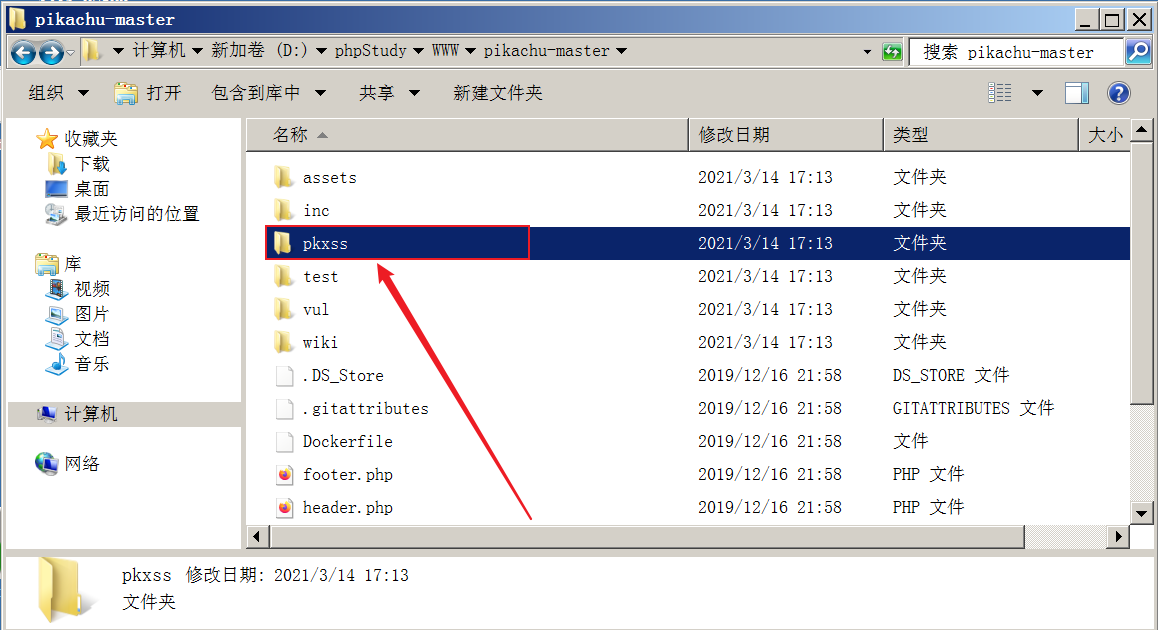The image size is (1158, 630).
Task: Open the 组织 dropdown menu
Action: (x=58, y=93)
